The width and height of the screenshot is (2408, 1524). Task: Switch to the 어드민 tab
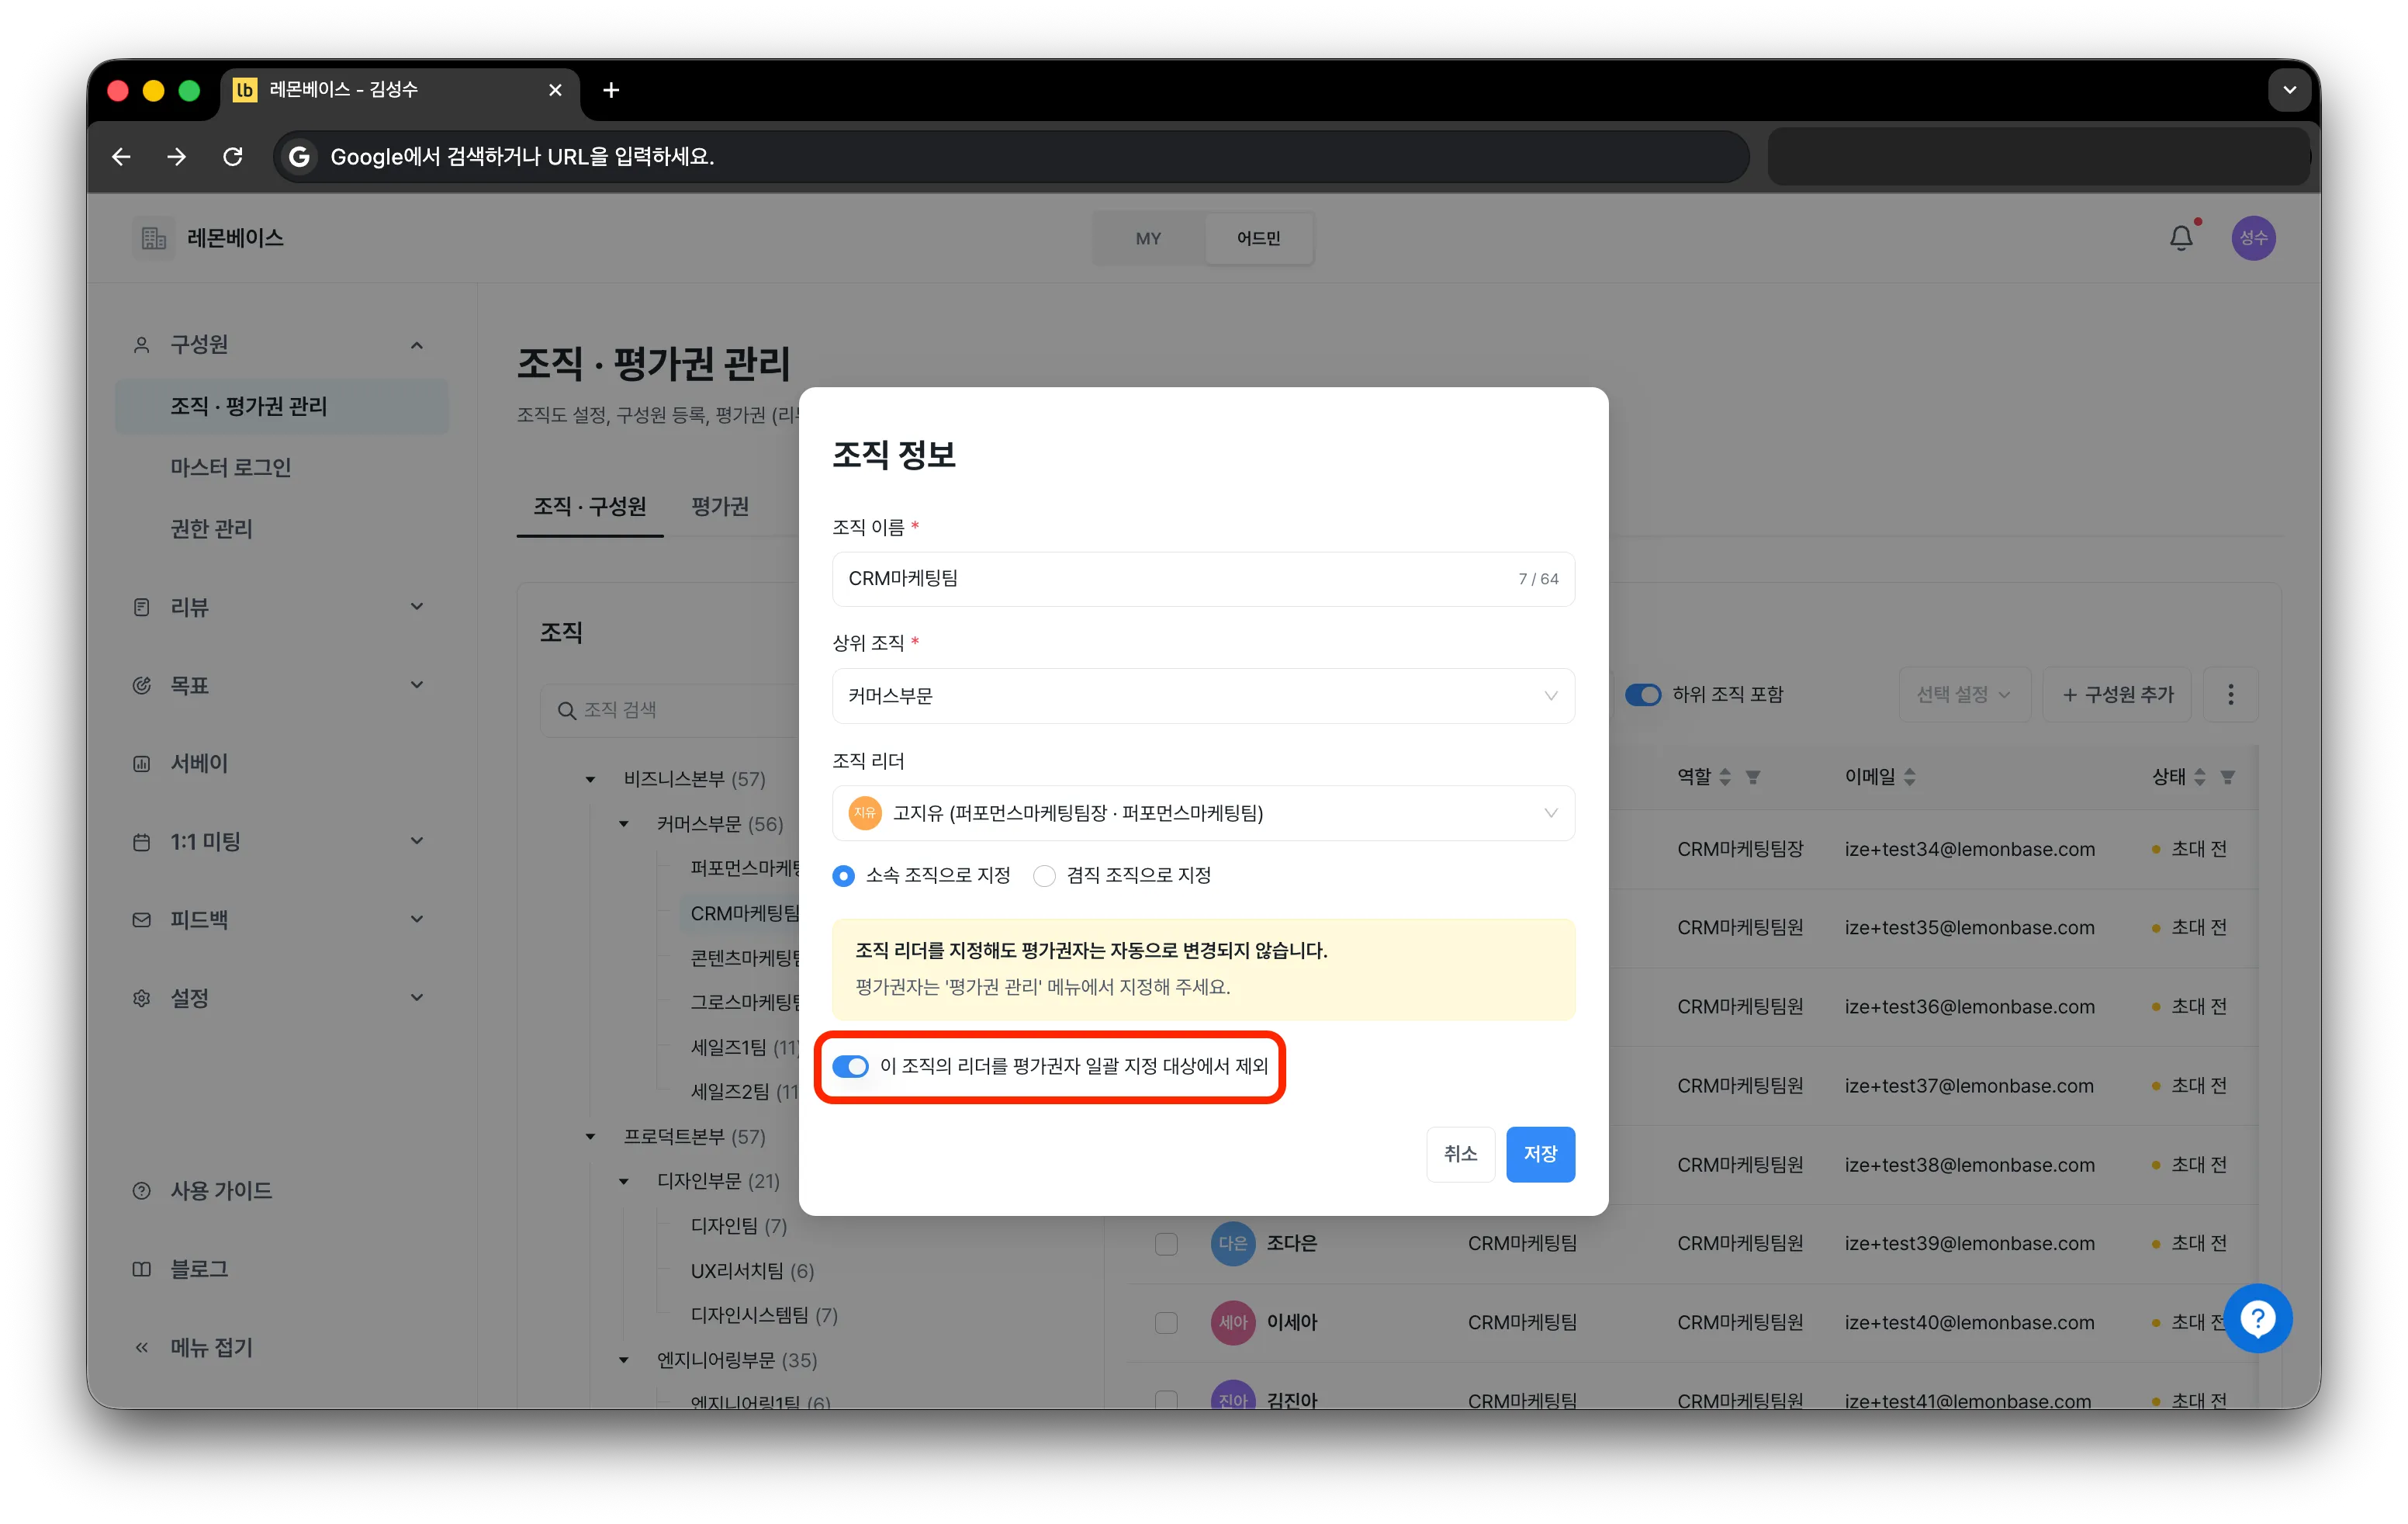1258,239
